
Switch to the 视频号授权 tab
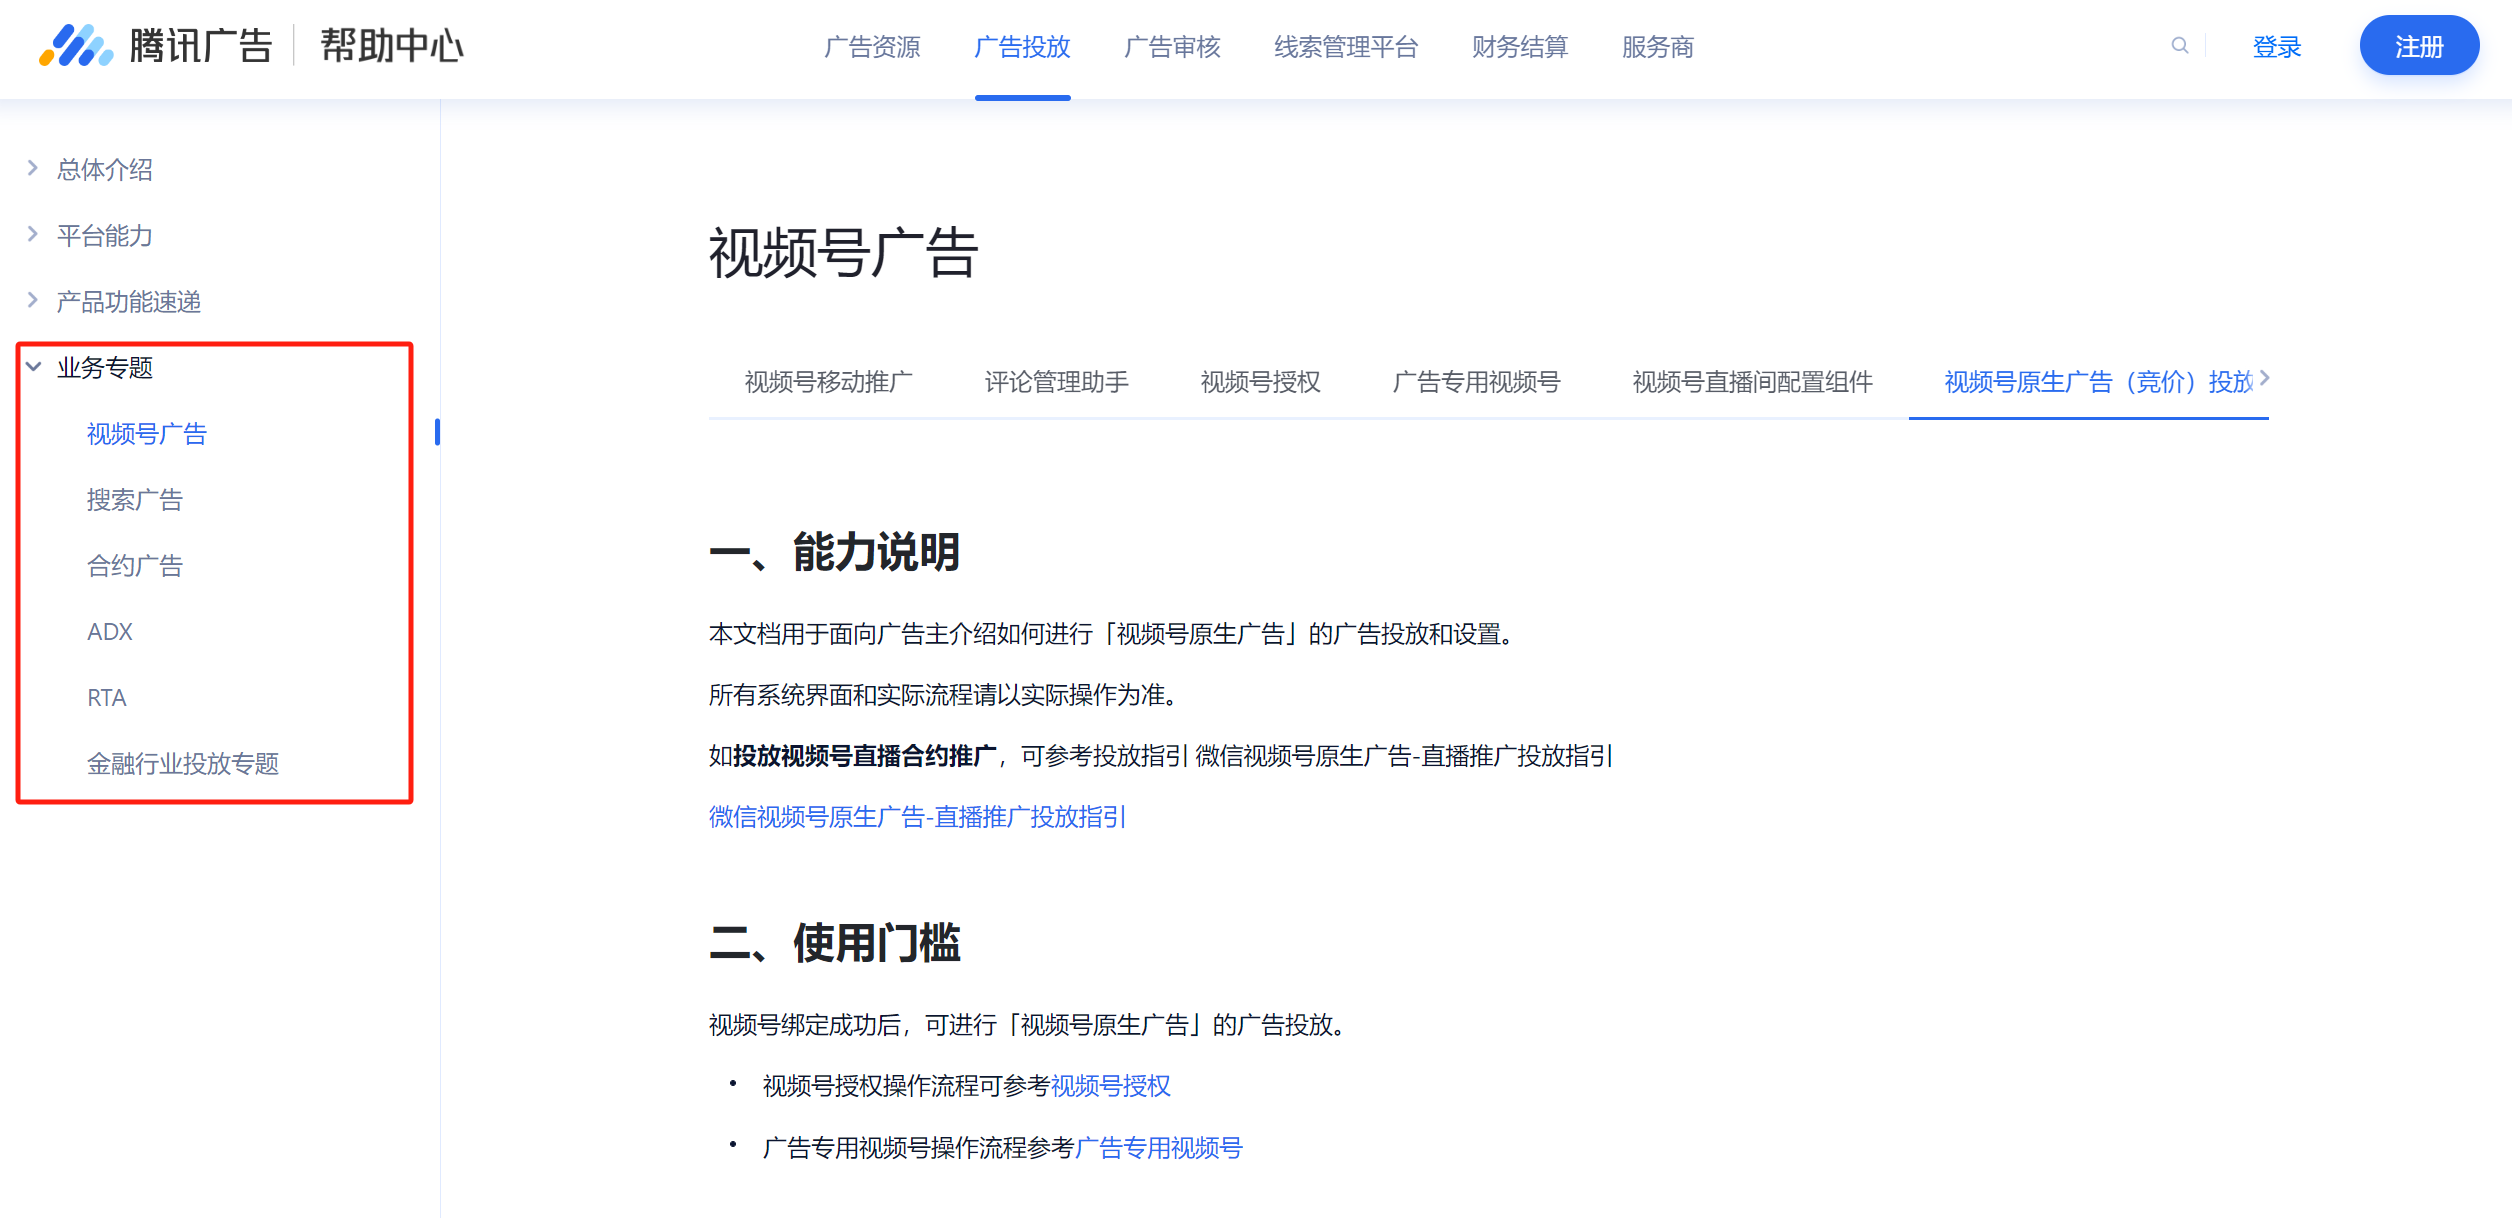1260,382
